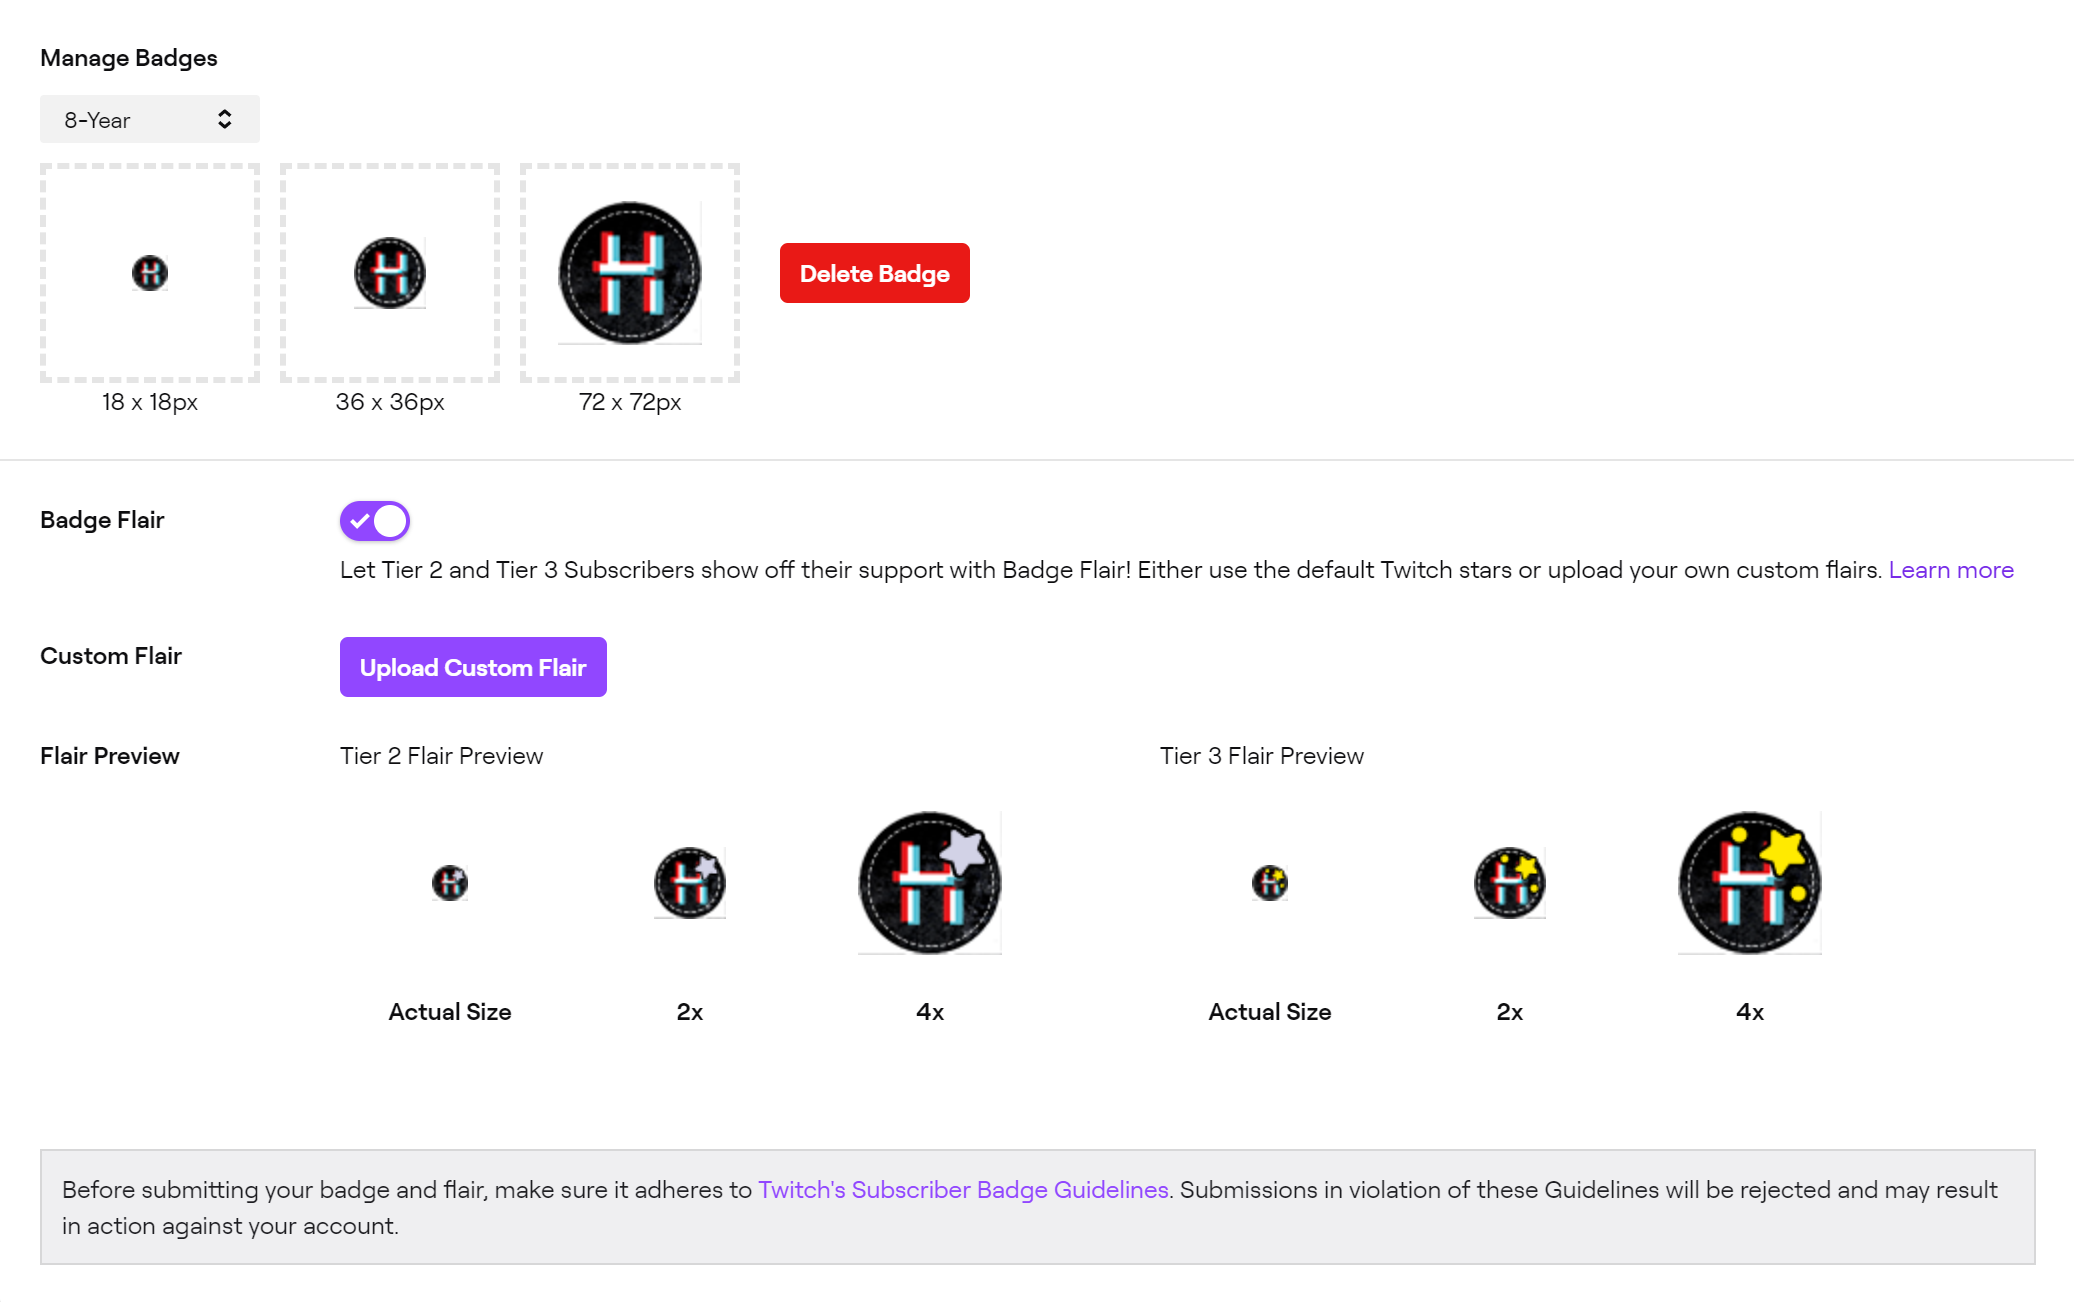Screen dimensions: 2074x1302
Task: Click the Tier 3 4x flair preview icon
Action: [x=1749, y=882]
